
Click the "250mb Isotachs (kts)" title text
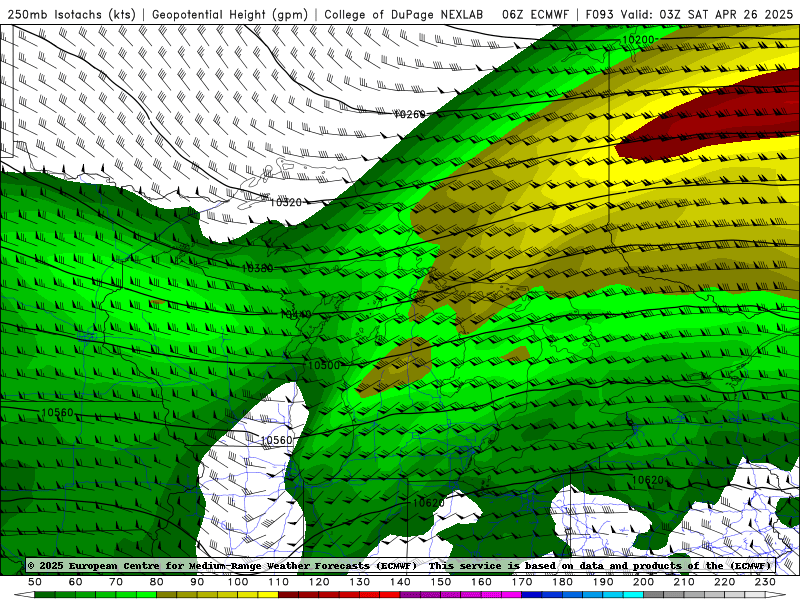[71, 15]
